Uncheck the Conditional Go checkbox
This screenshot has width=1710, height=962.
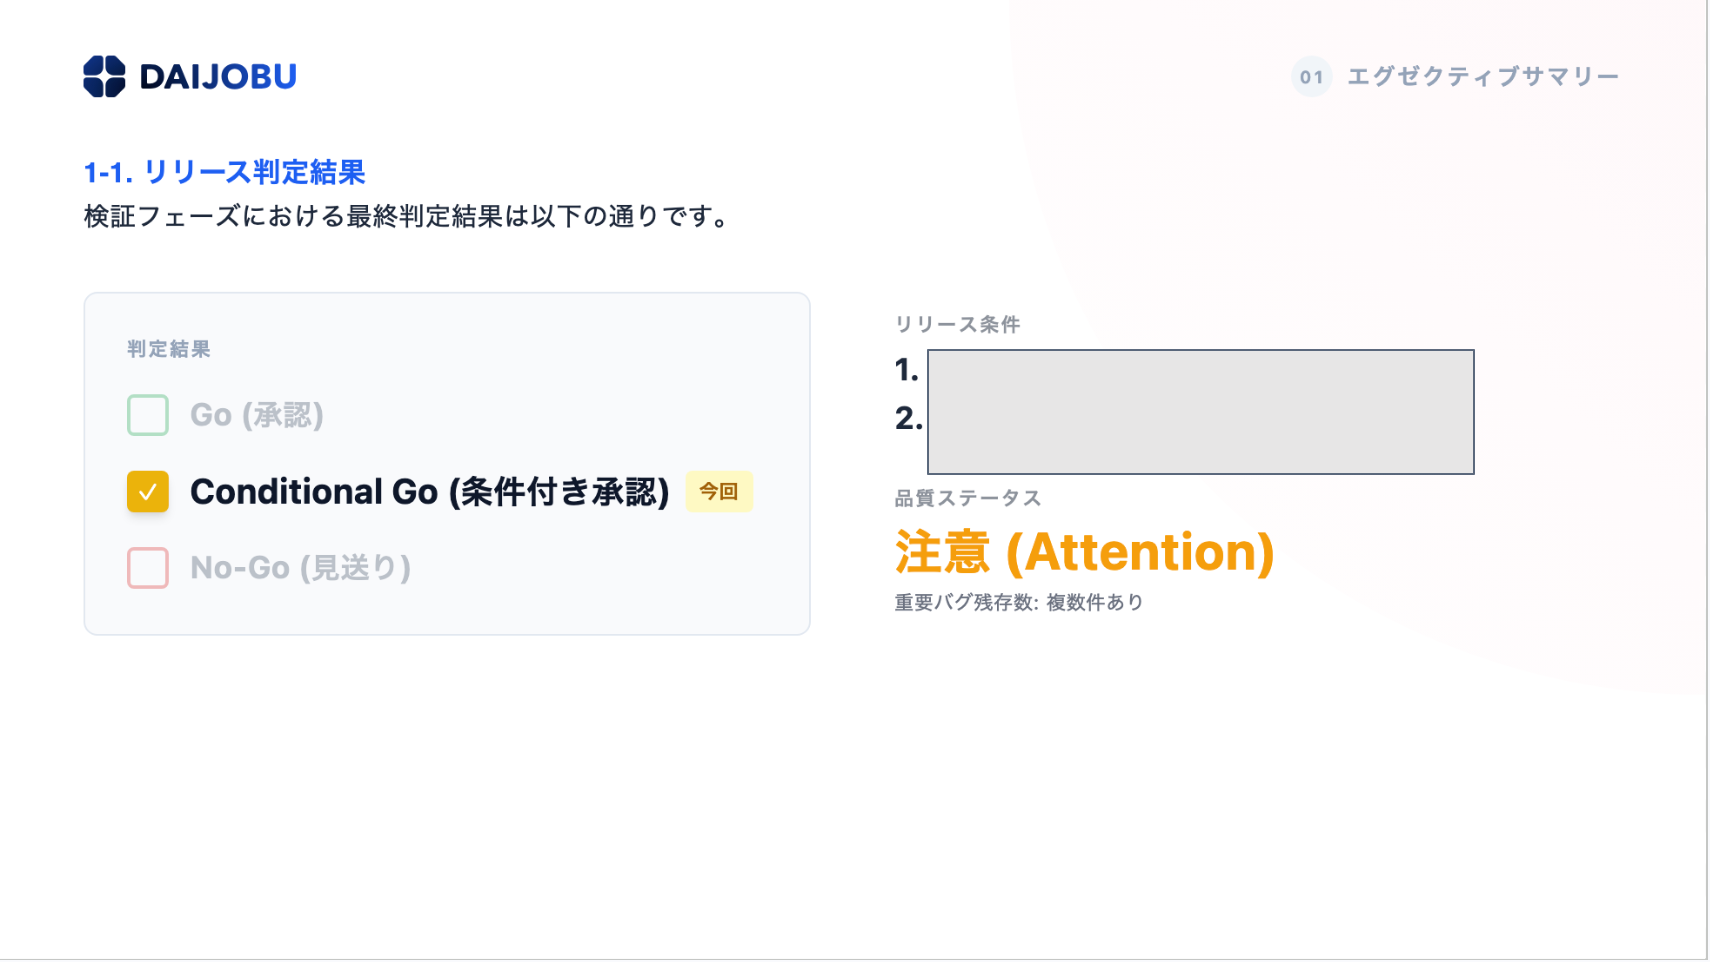[148, 492]
